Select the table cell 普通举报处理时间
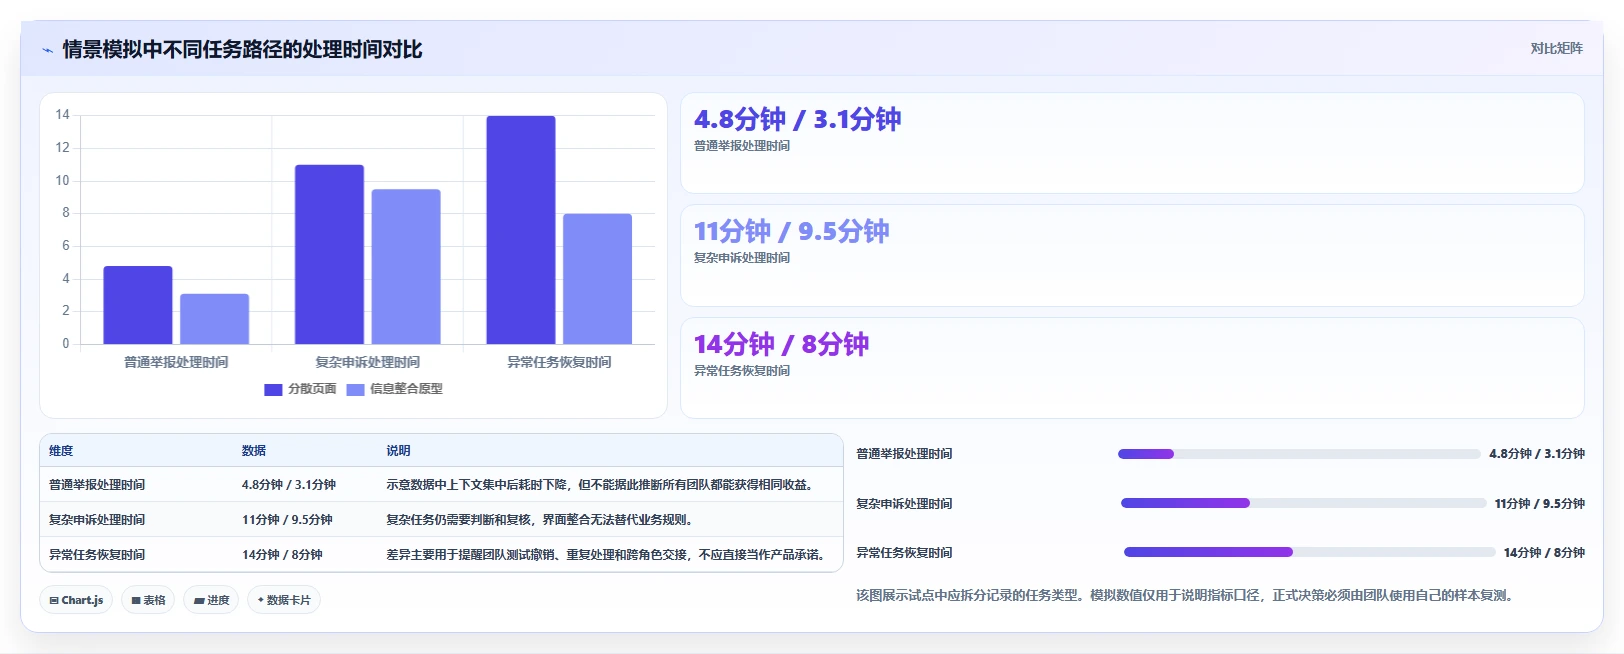This screenshot has height=654, width=1624. click(x=97, y=485)
